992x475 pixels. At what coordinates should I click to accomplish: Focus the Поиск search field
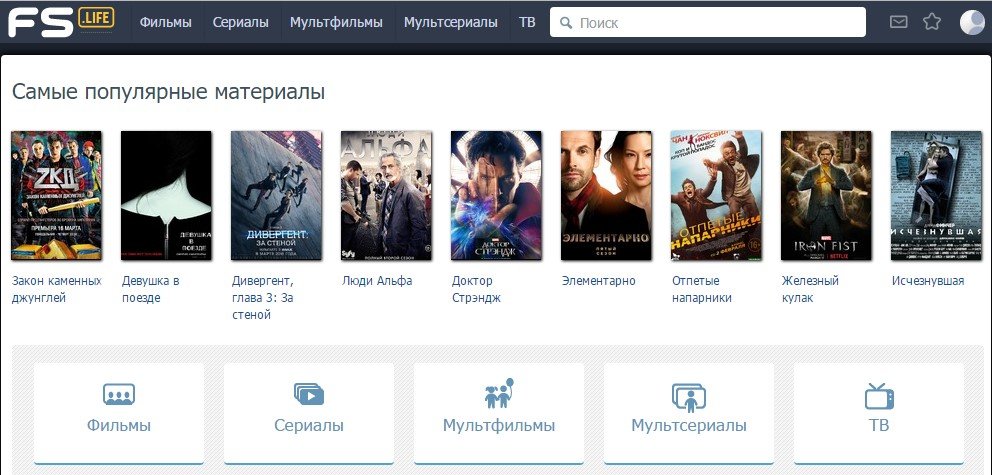pos(708,23)
